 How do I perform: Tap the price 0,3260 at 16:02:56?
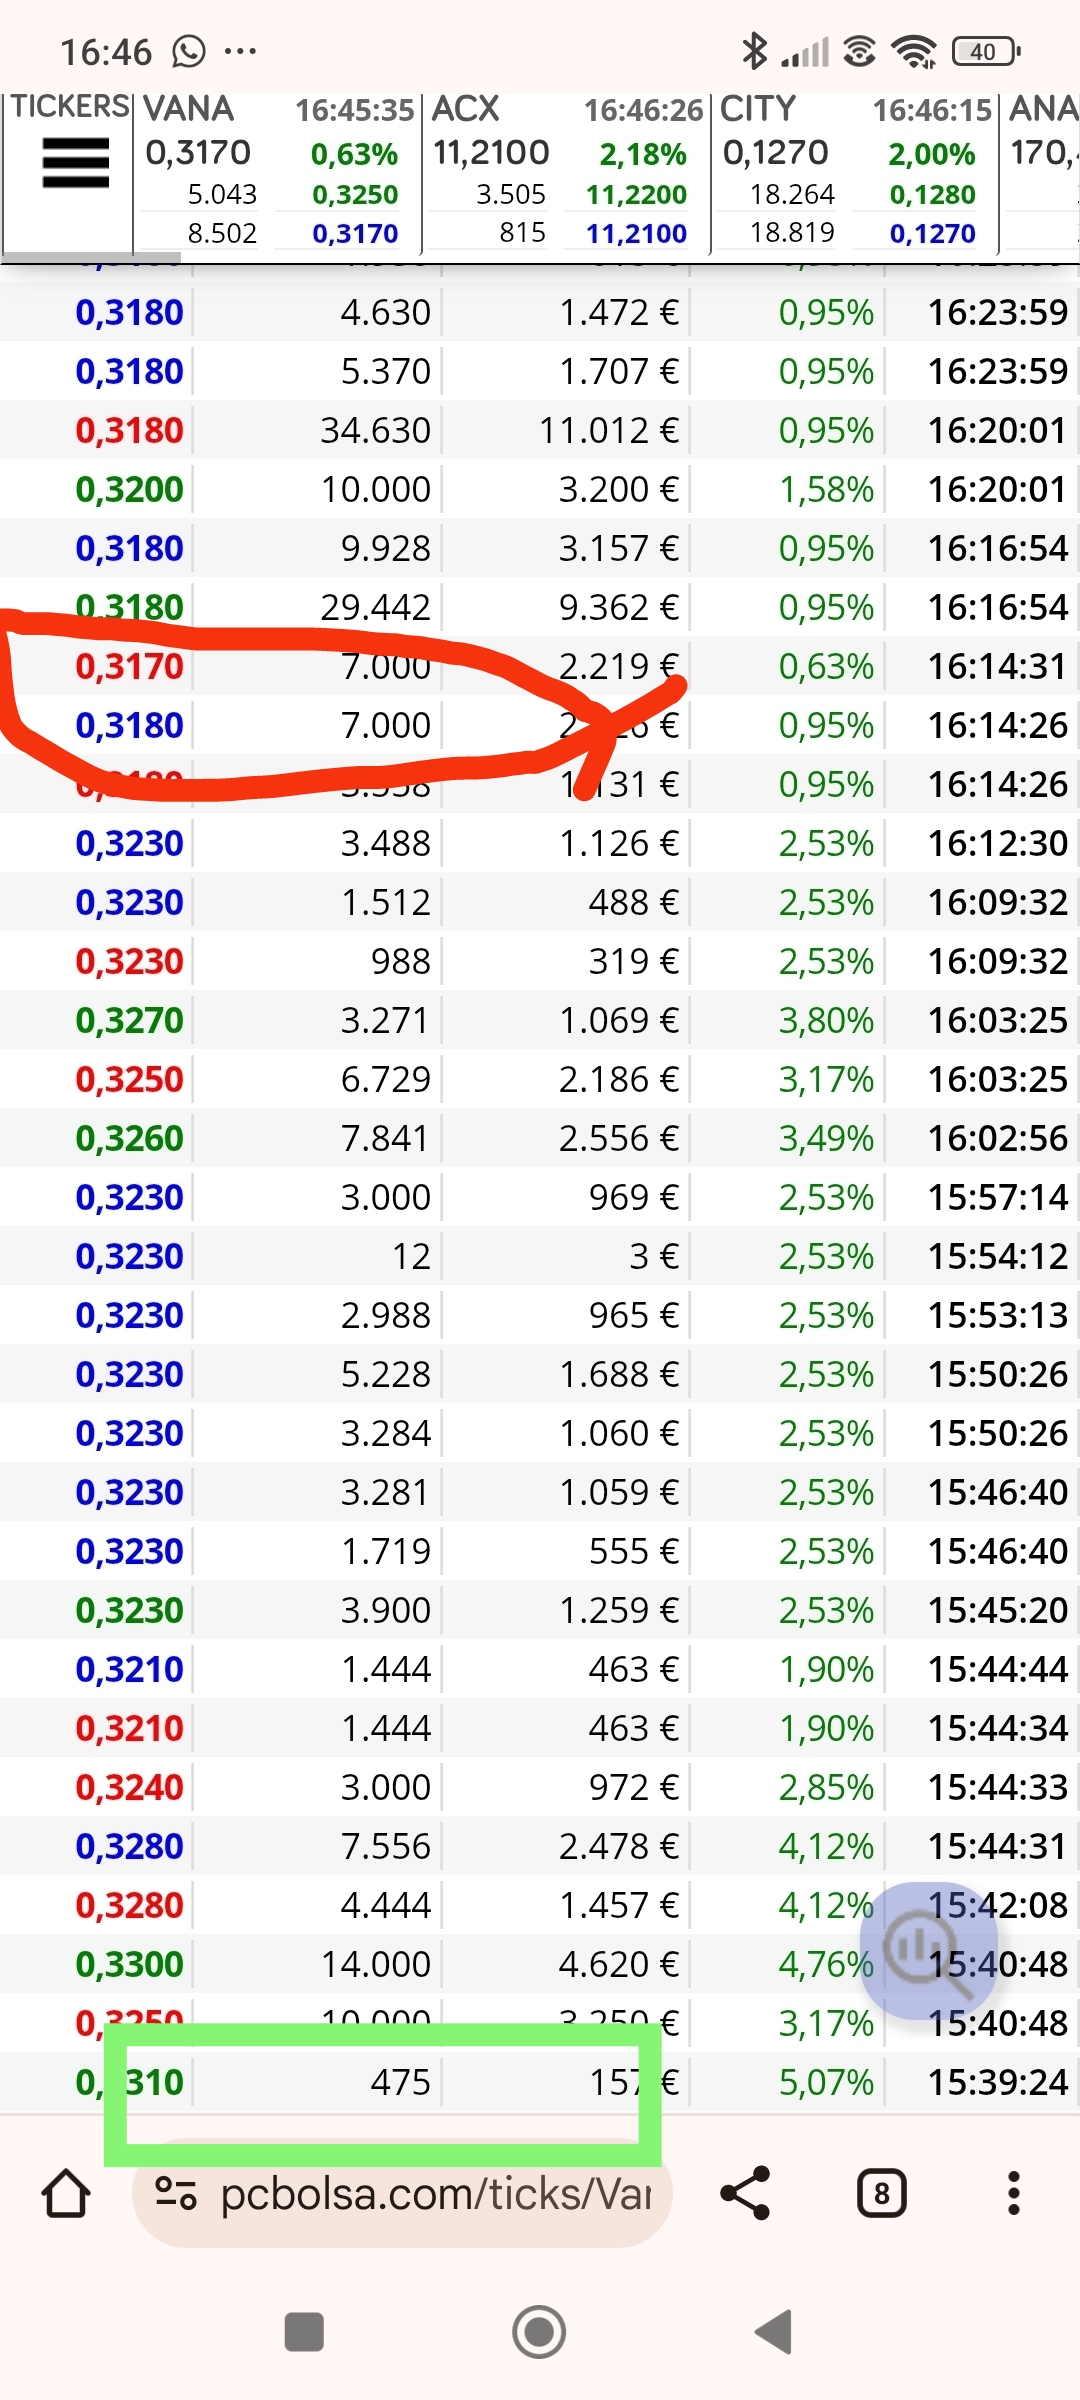point(129,1138)
